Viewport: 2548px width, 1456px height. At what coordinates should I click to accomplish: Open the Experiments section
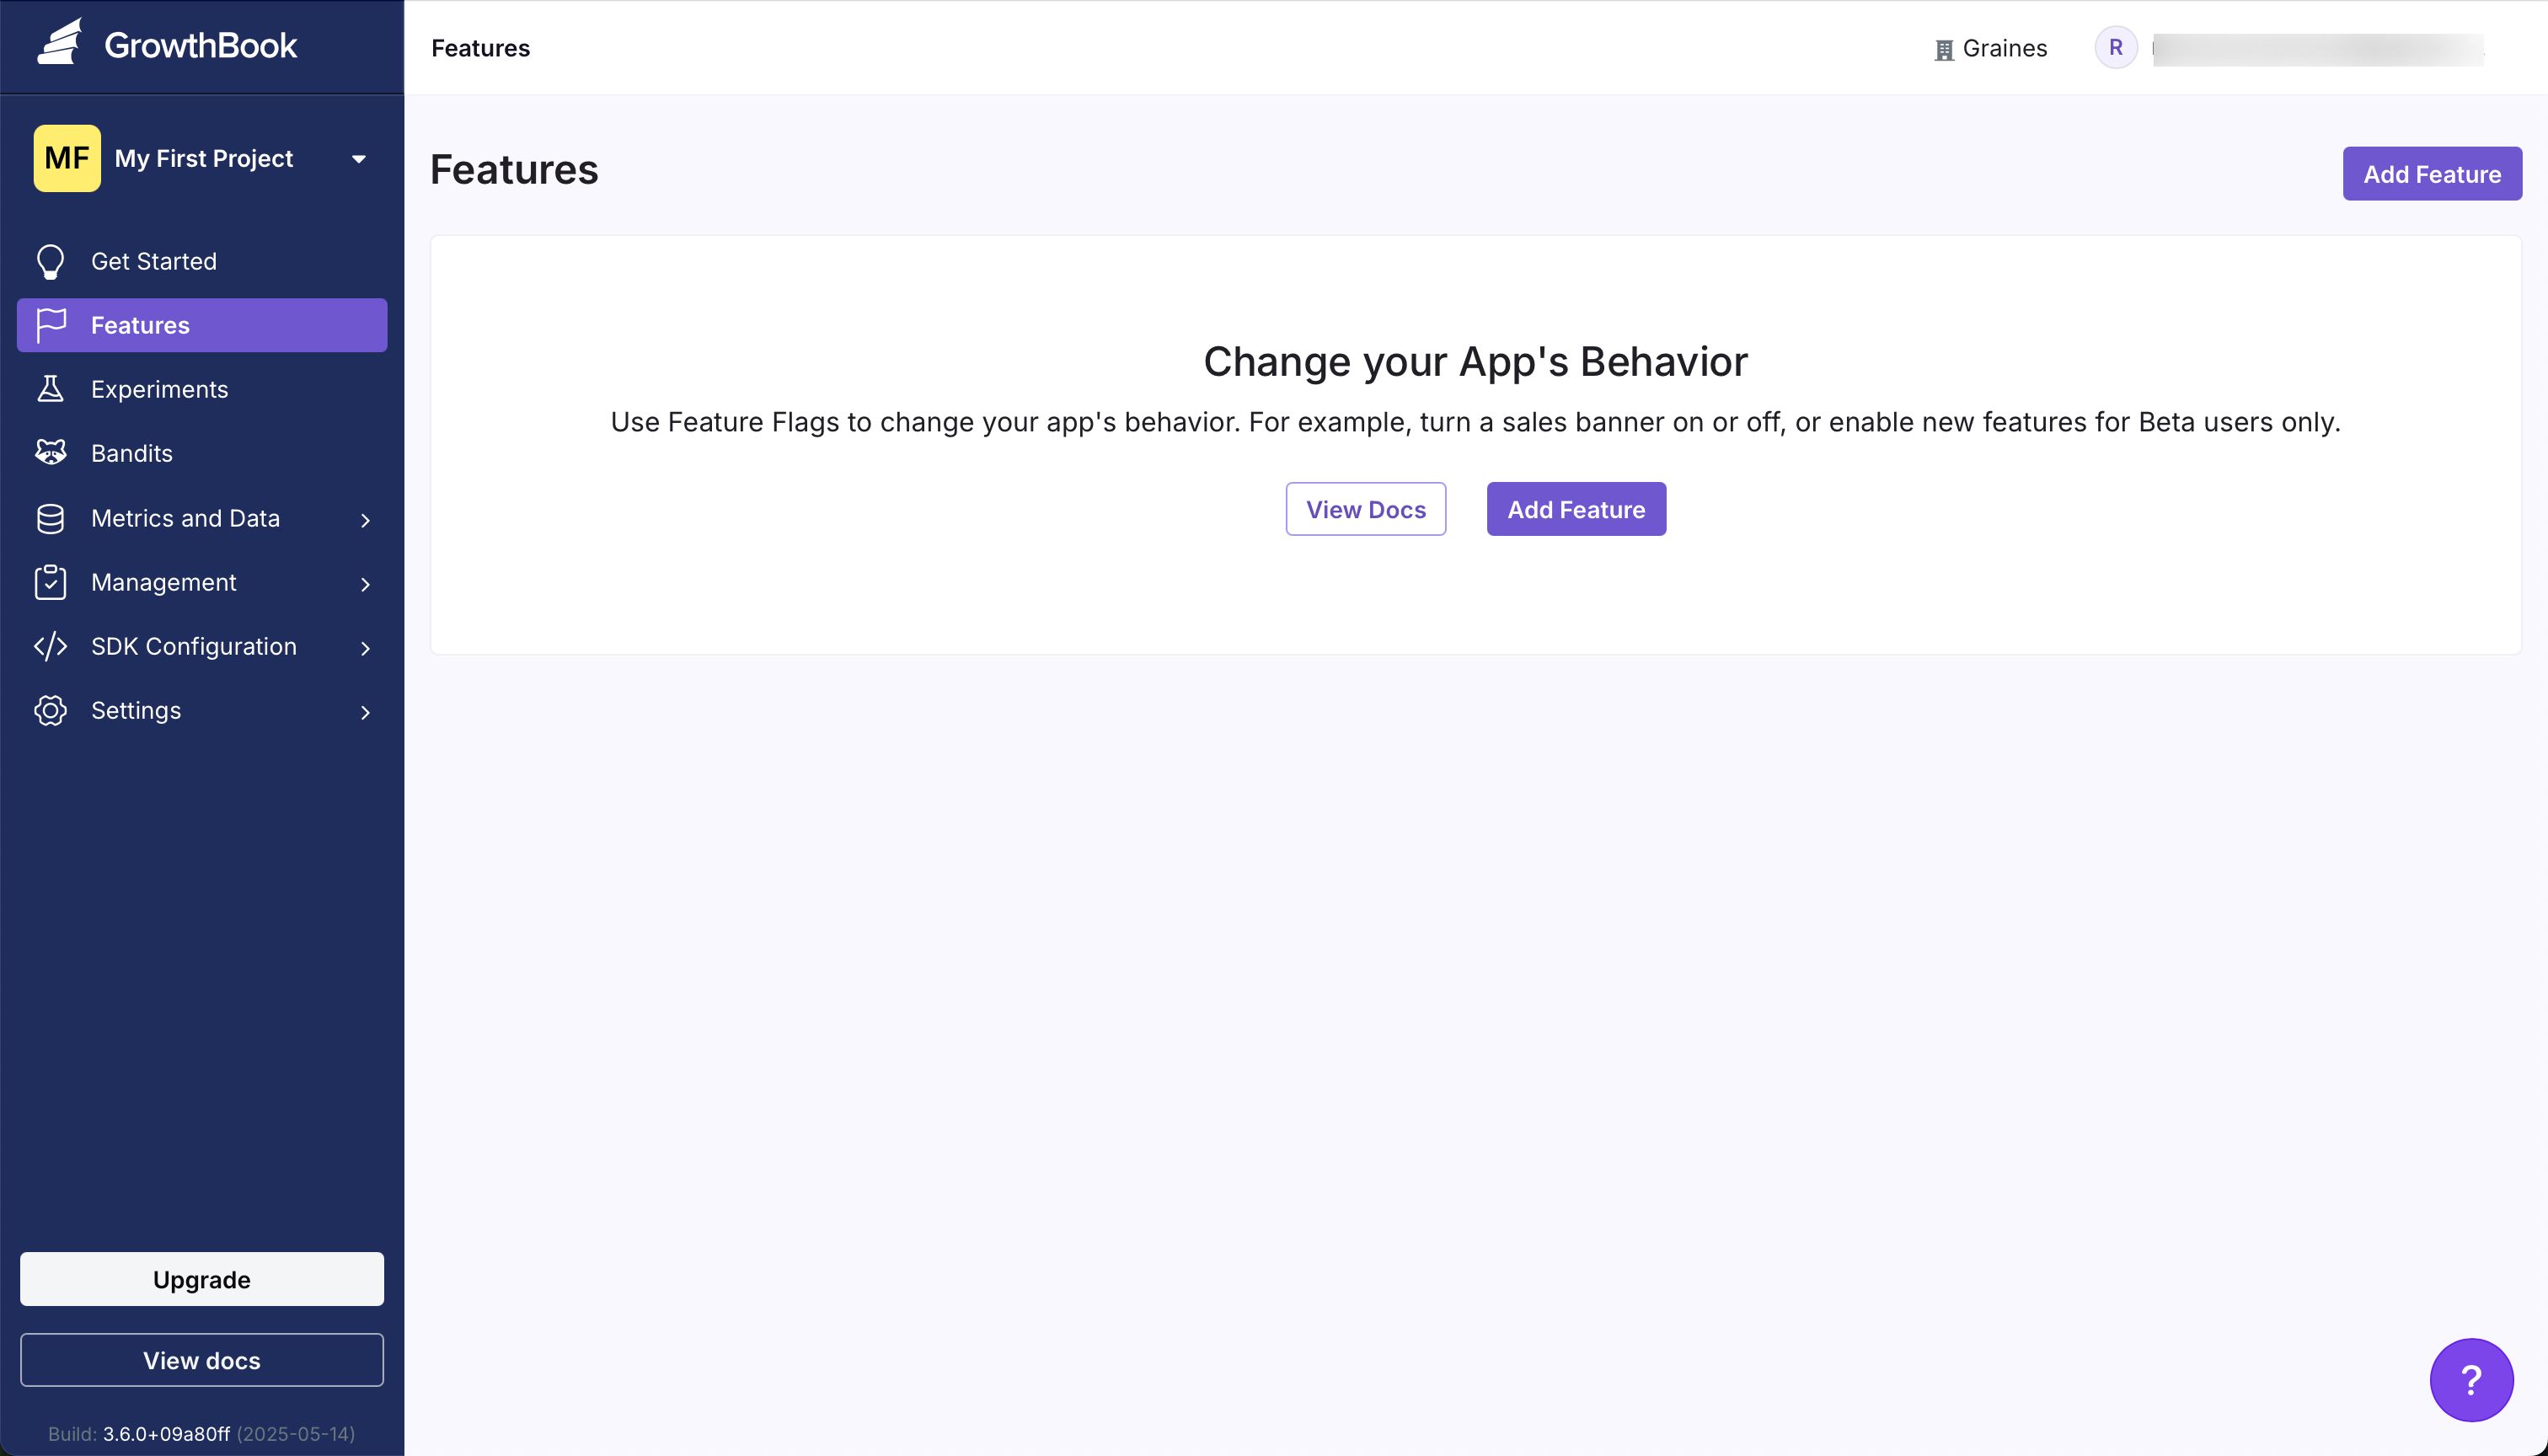click(x=202, y=389)
